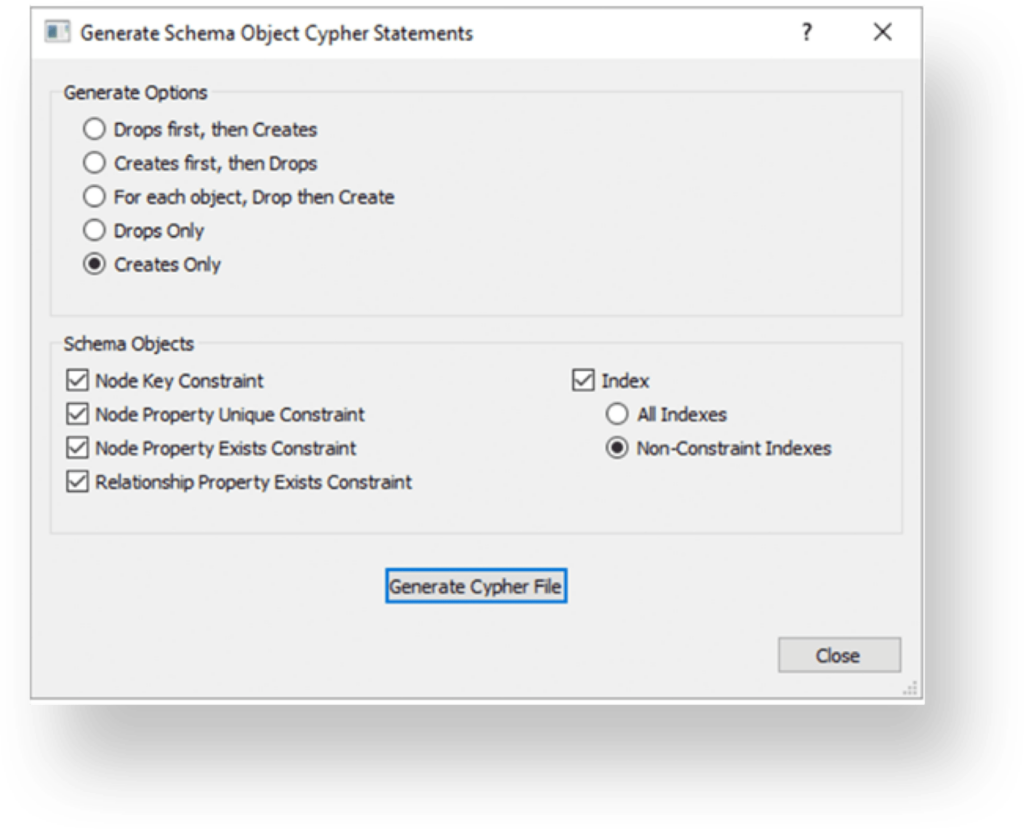This screenshot has height=829, width=1024.
Task: Click the question mark help button
Action: 807,32
